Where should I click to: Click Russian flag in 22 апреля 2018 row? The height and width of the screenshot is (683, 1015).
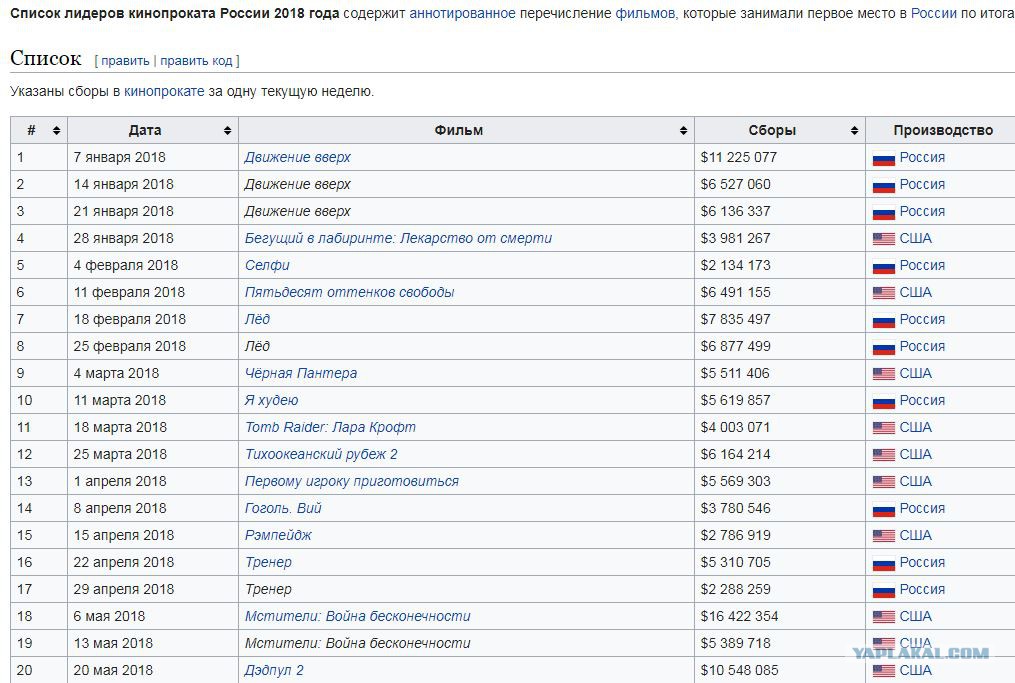(x=884, y=563)
